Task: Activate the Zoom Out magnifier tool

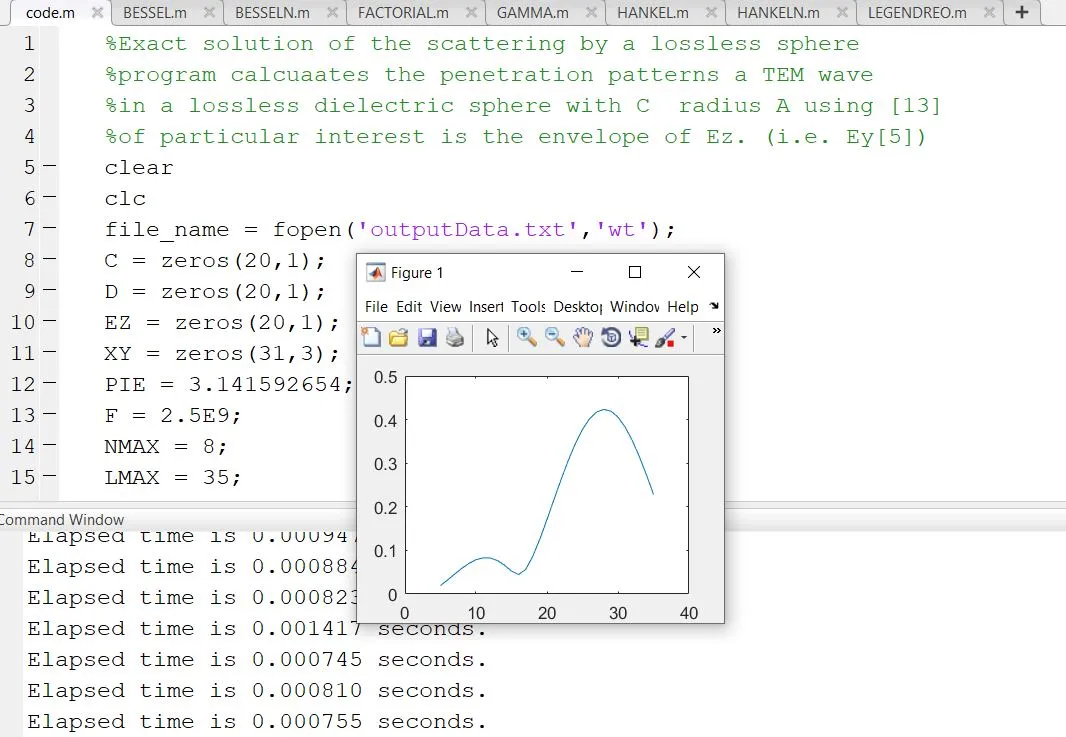Action: coord(555,338)
